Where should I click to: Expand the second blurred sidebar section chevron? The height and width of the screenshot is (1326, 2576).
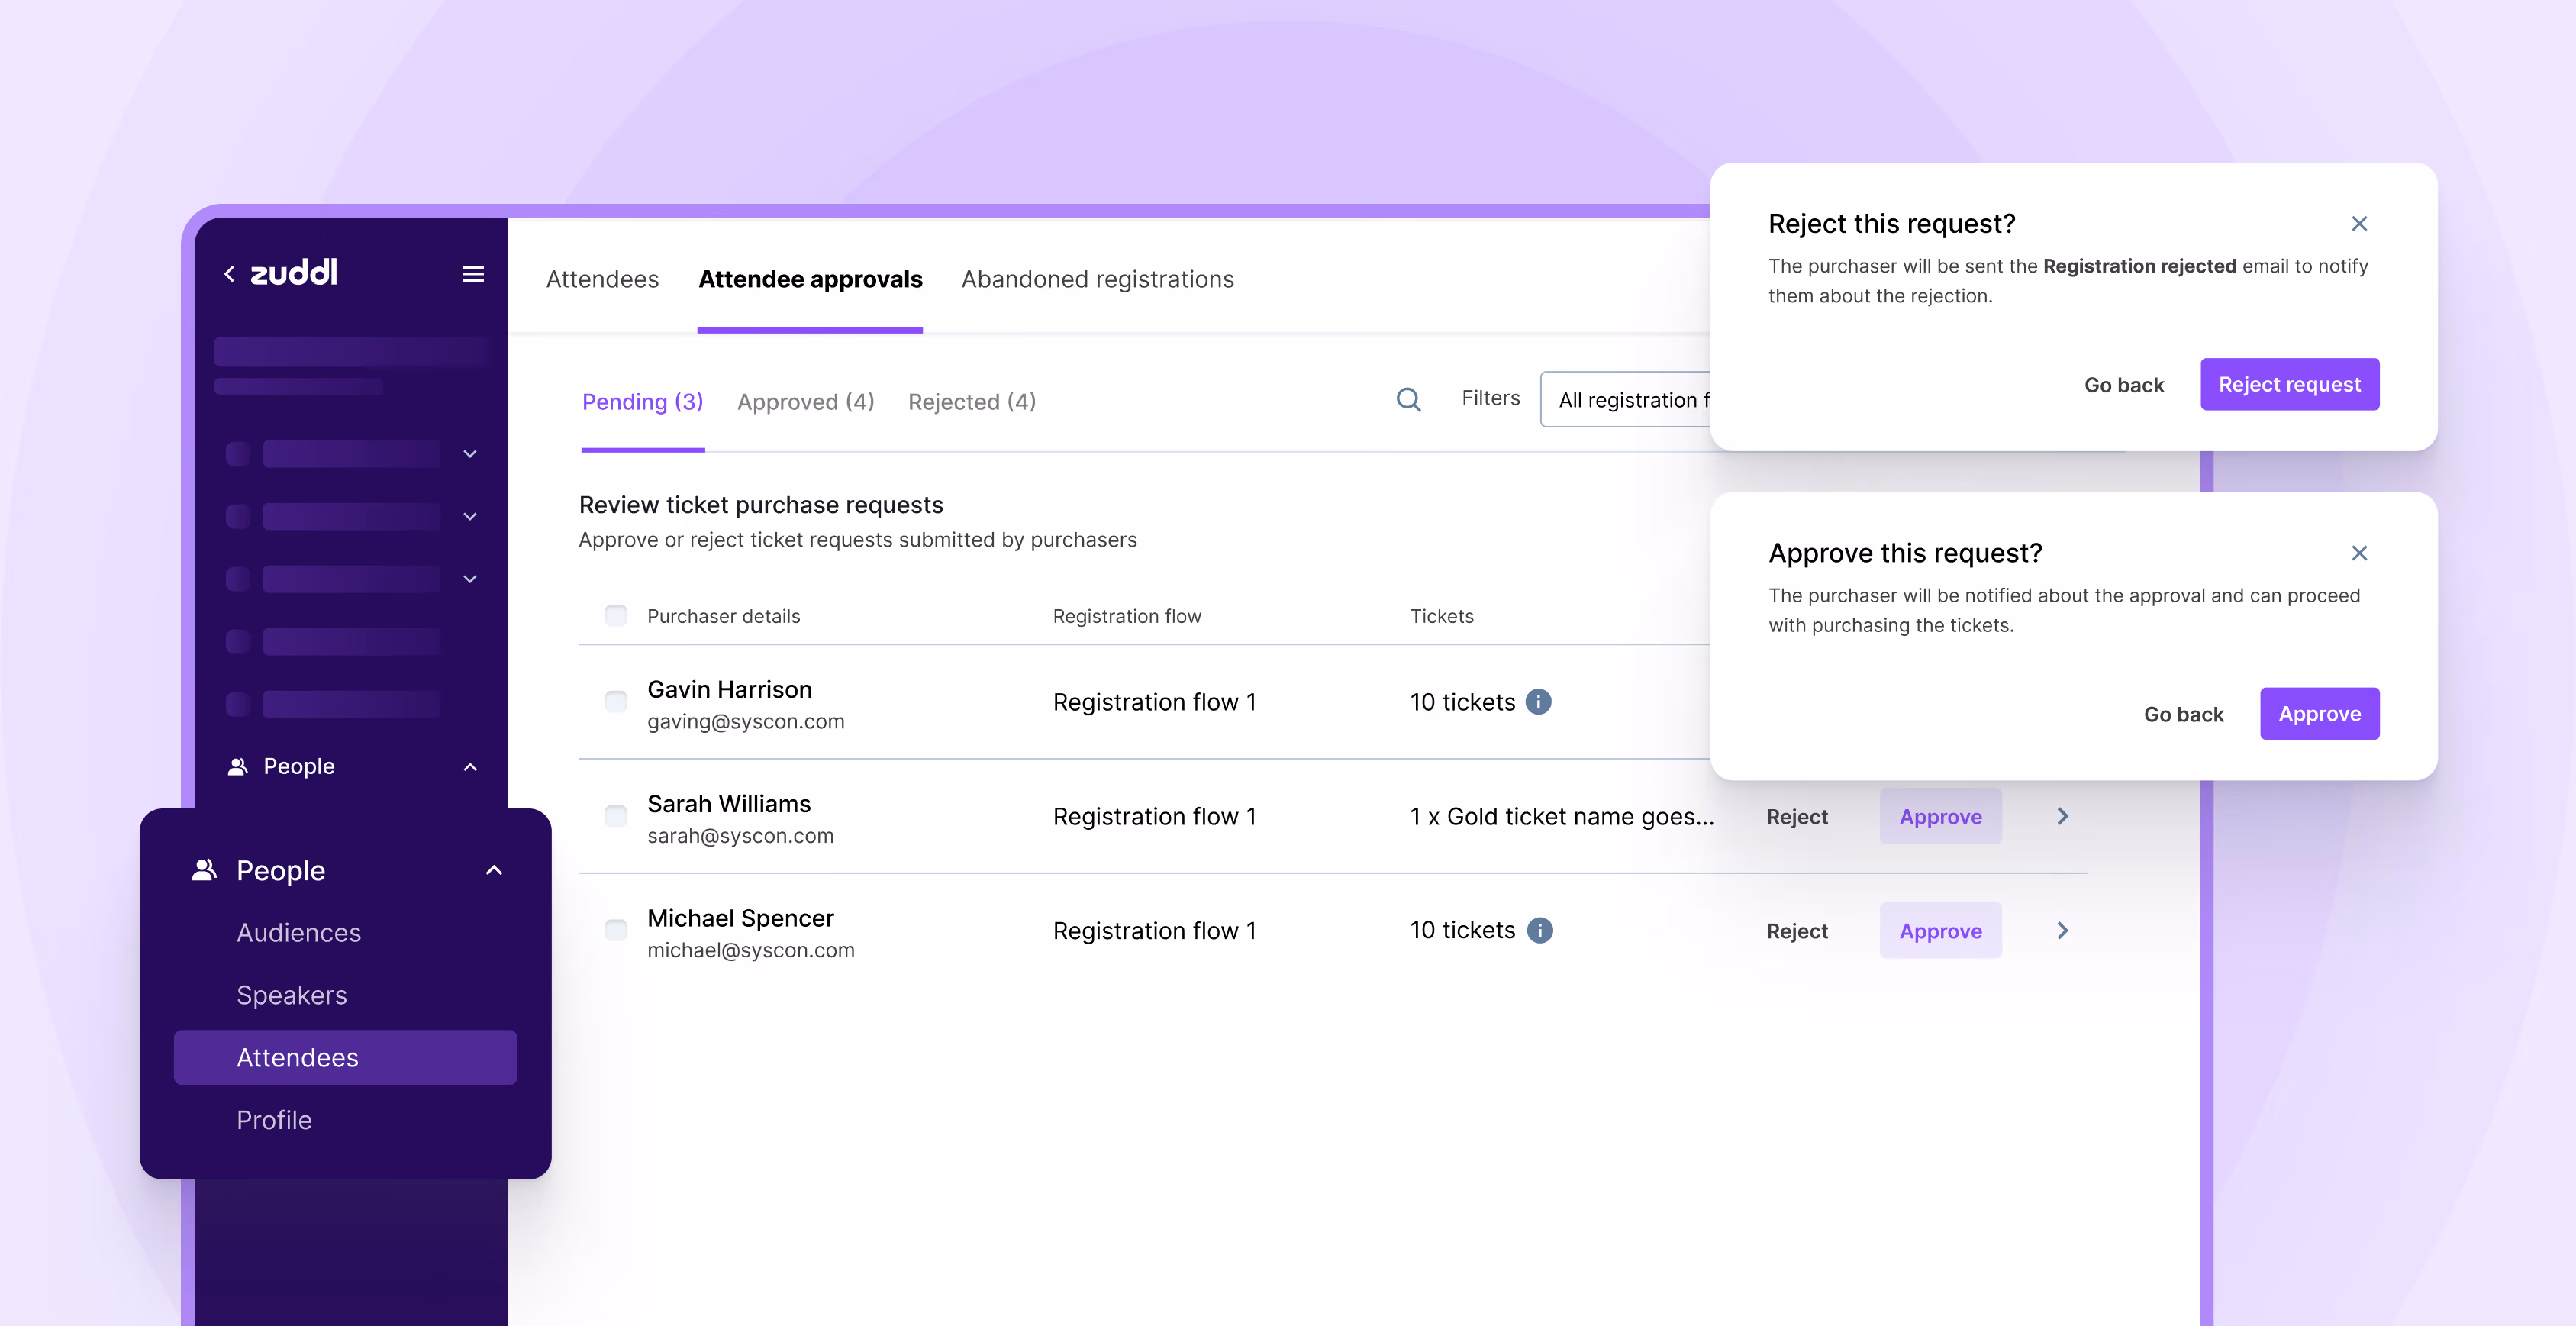click(x=470, y=517)
